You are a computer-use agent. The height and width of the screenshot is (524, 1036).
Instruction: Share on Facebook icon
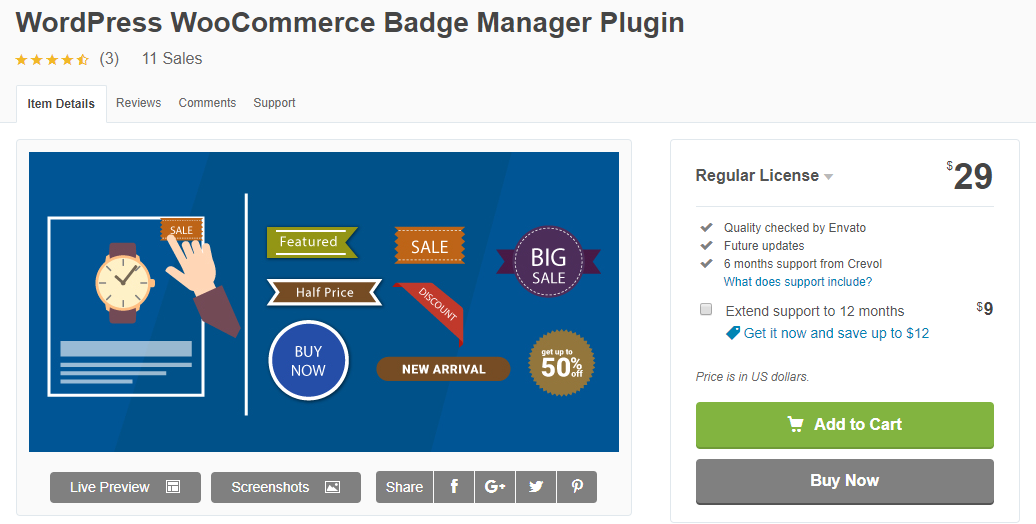454,487
